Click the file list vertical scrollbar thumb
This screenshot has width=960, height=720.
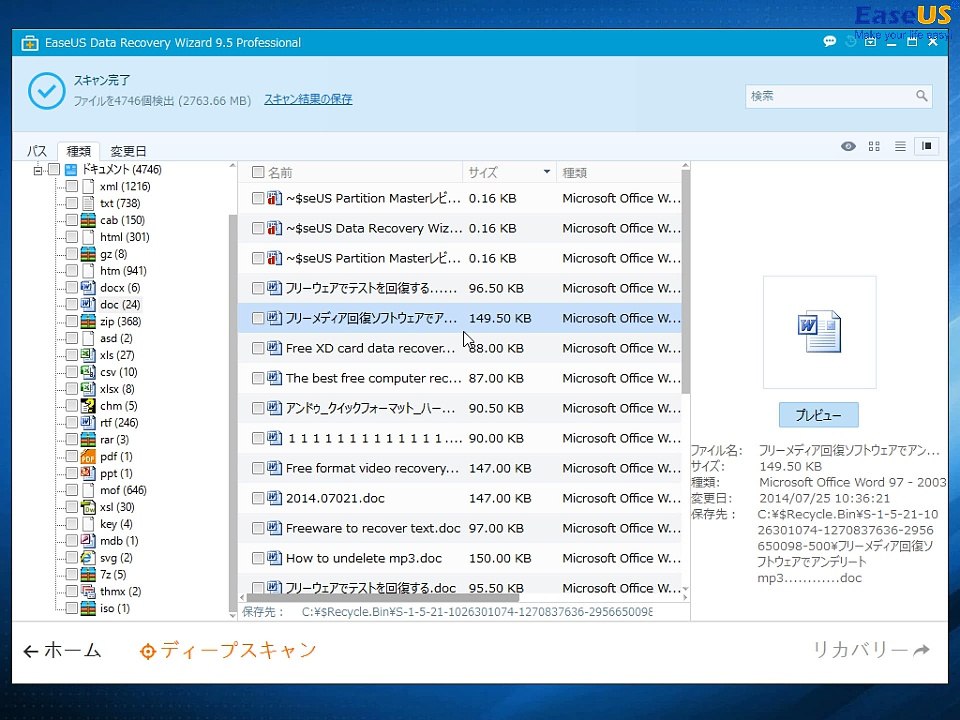(x=685, y=282)
